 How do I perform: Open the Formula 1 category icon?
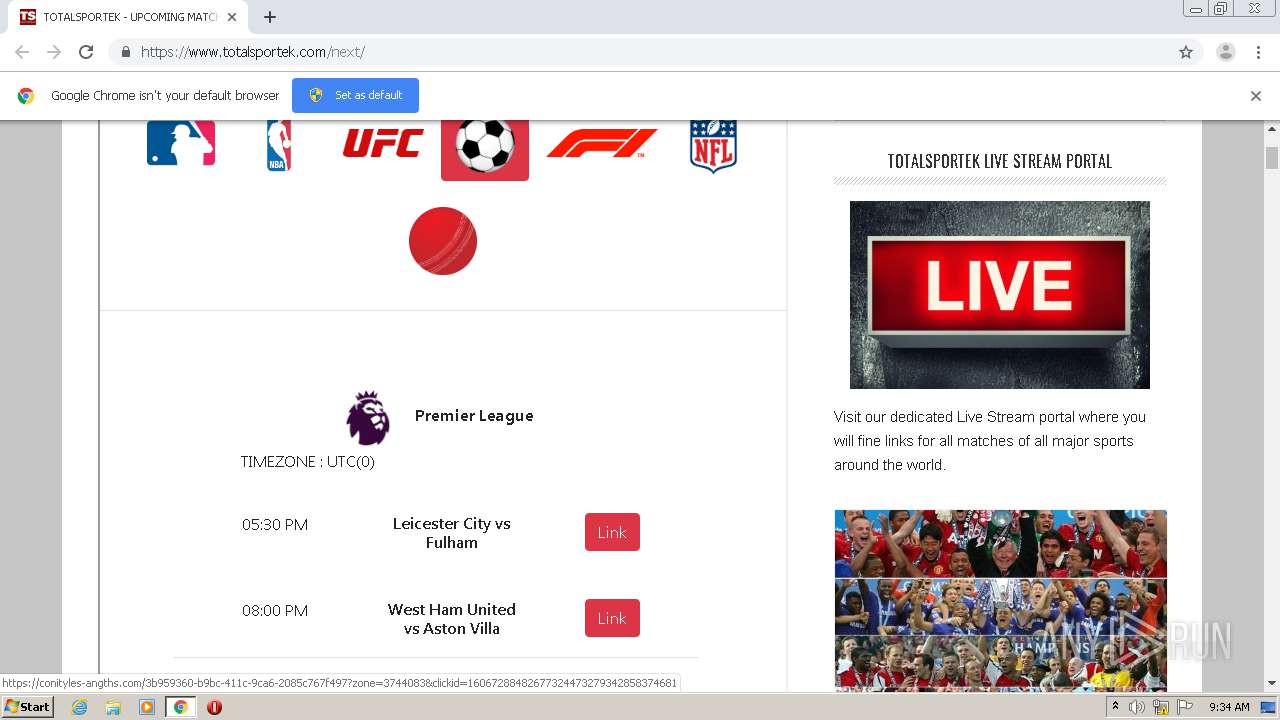coord(602,143)
